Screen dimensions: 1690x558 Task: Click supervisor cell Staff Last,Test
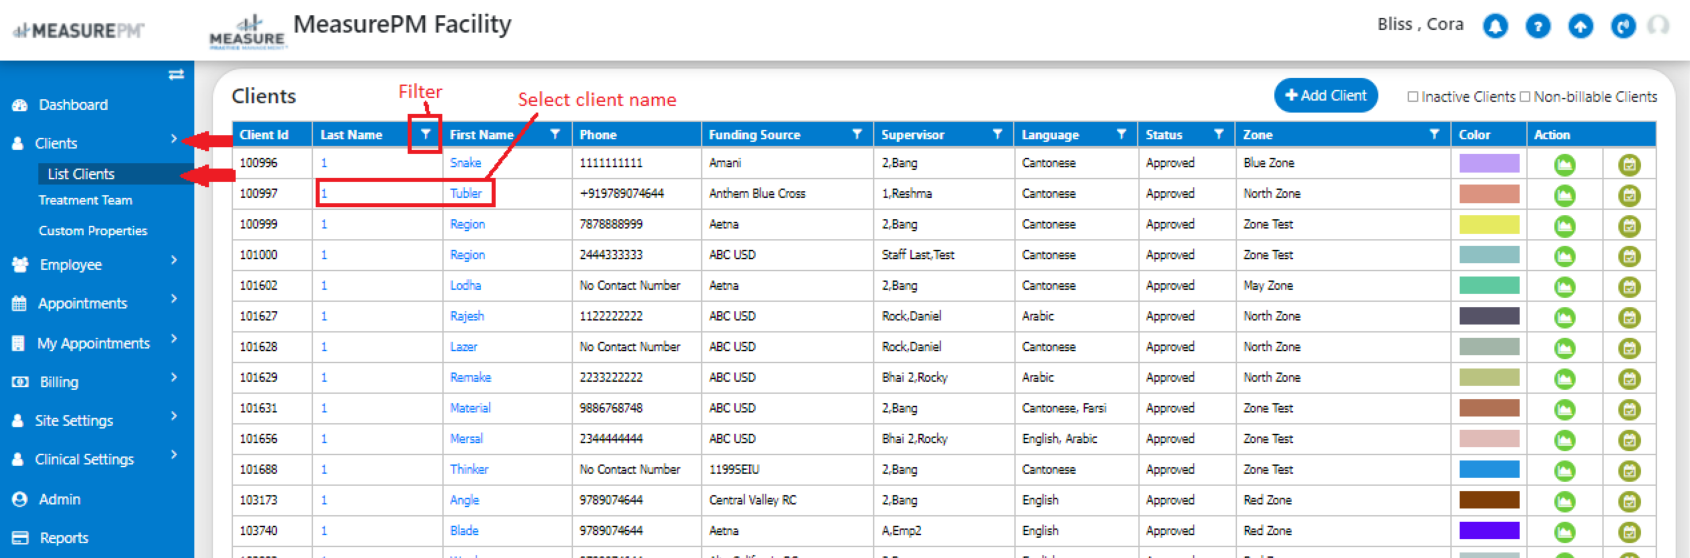[918, 255]
